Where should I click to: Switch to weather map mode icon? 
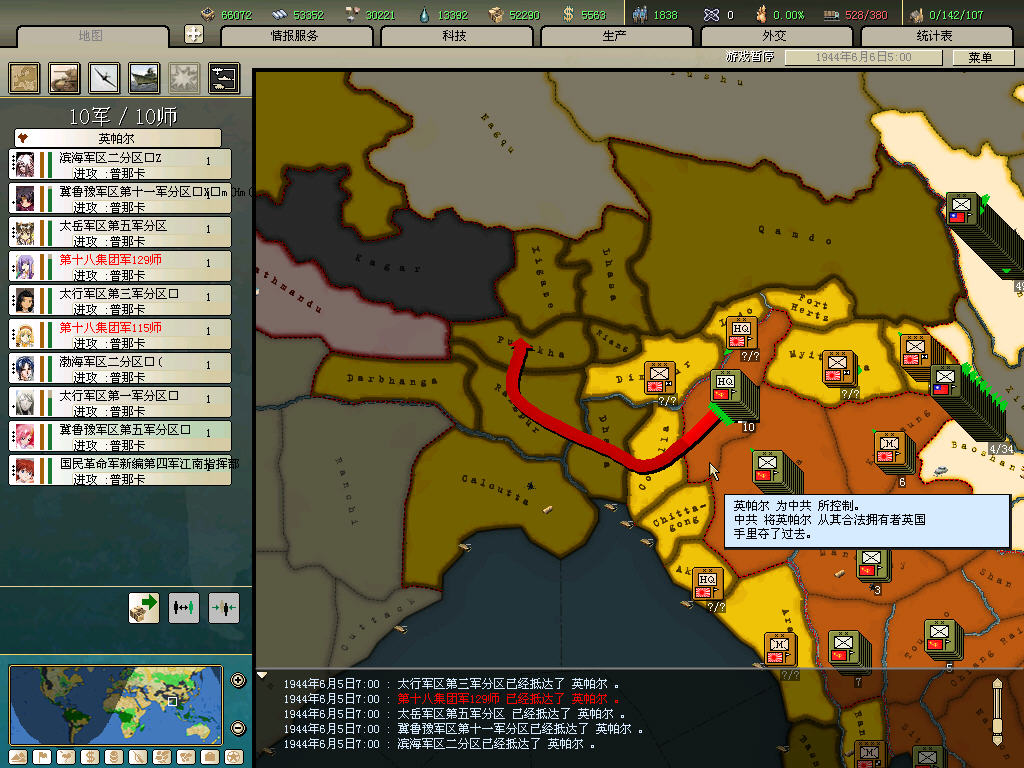click(x=66, y=758)
